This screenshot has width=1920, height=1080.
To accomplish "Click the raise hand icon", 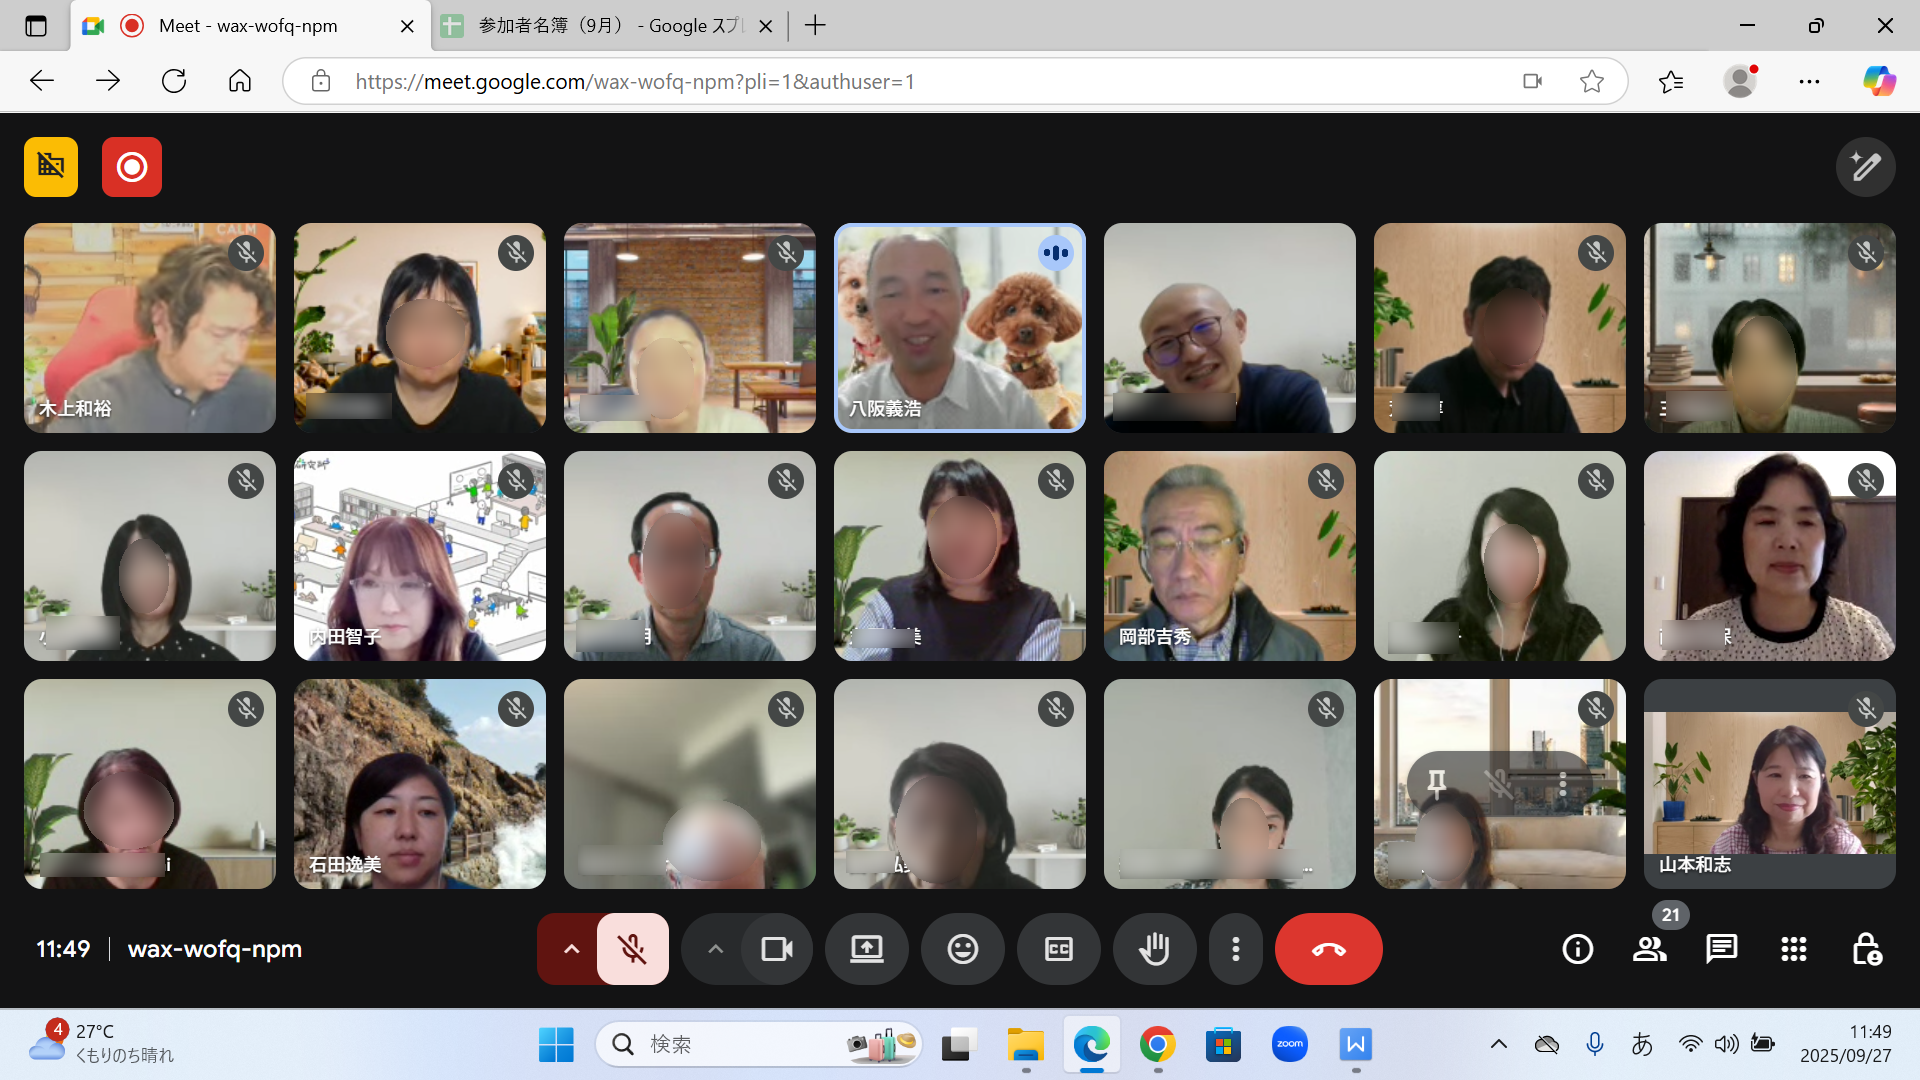I will coord(1154,949).
